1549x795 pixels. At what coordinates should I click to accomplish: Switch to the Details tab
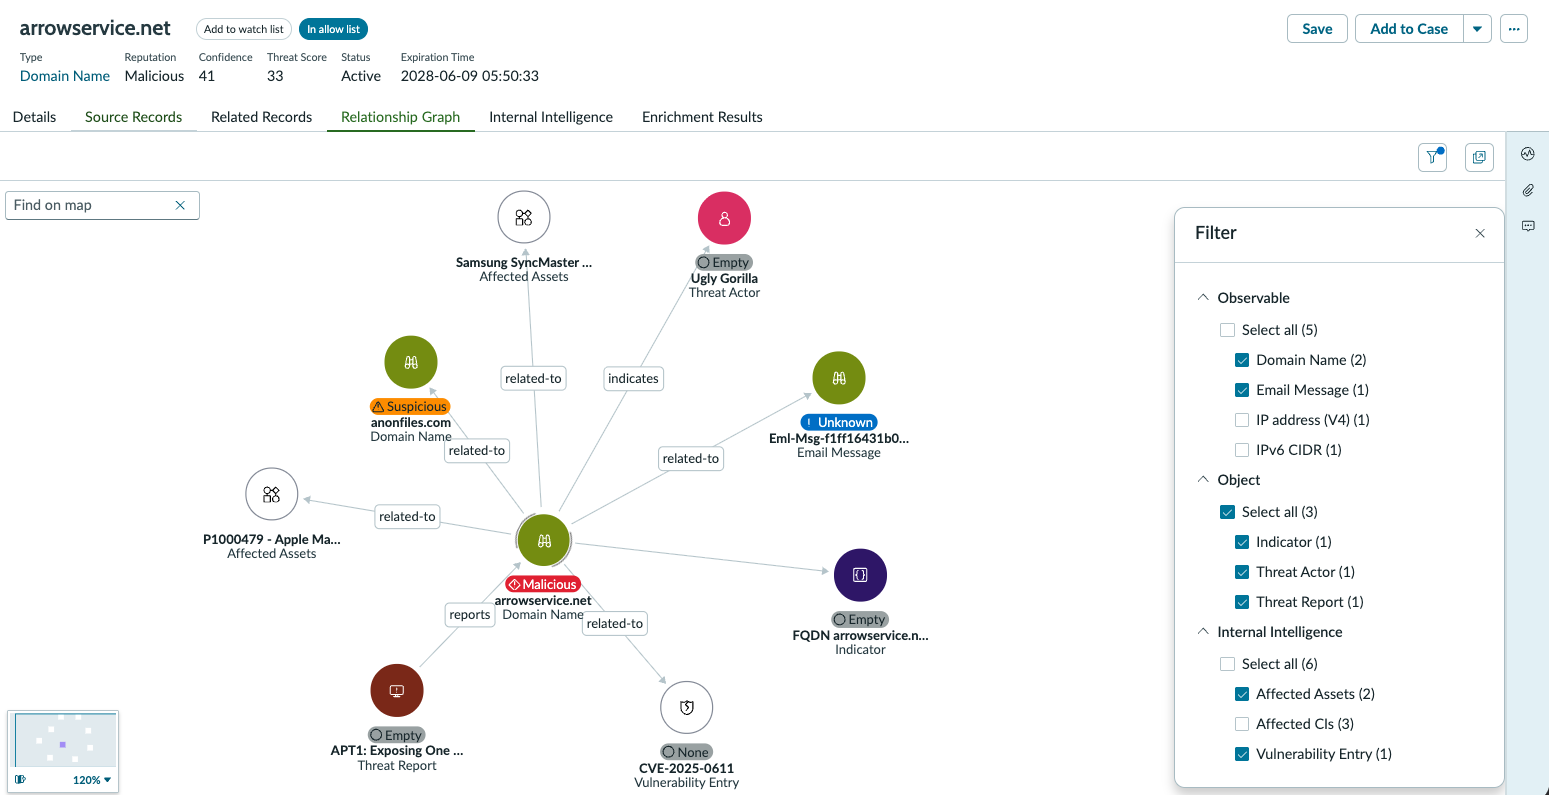pyautogui.click(x=34, y=117)
